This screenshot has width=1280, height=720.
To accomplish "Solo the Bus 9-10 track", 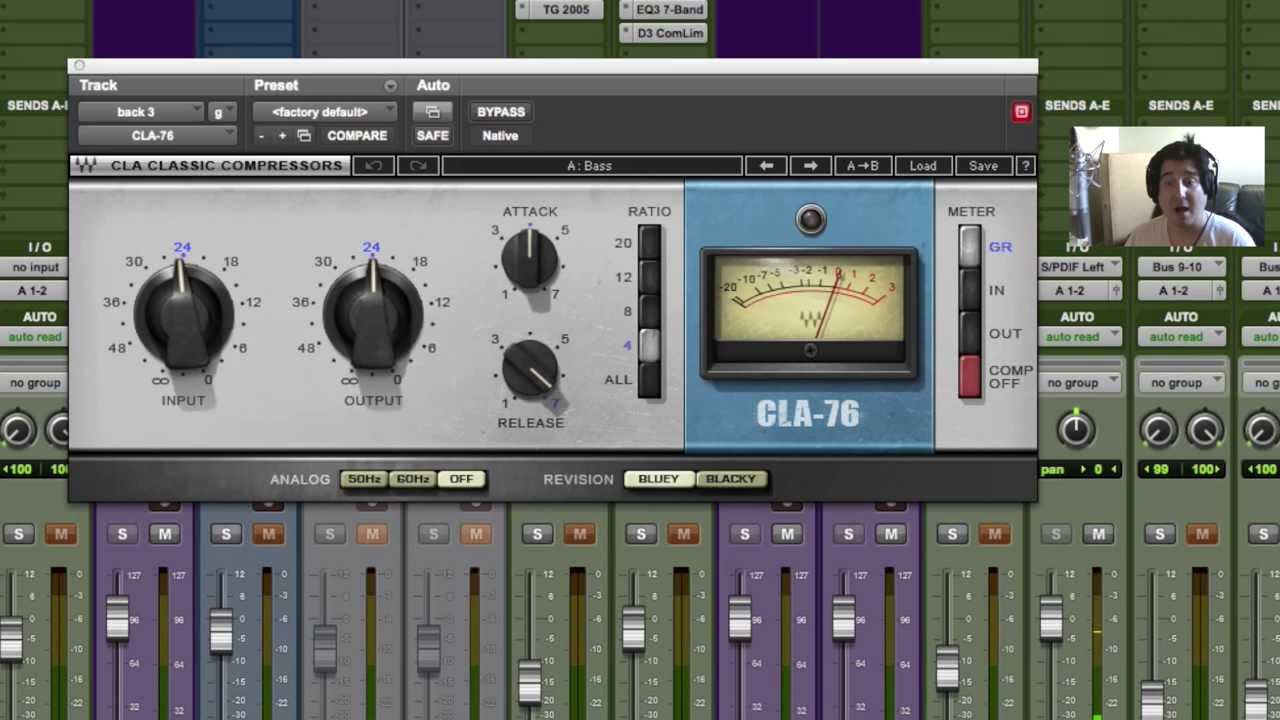I will (x=1160, y=535).
